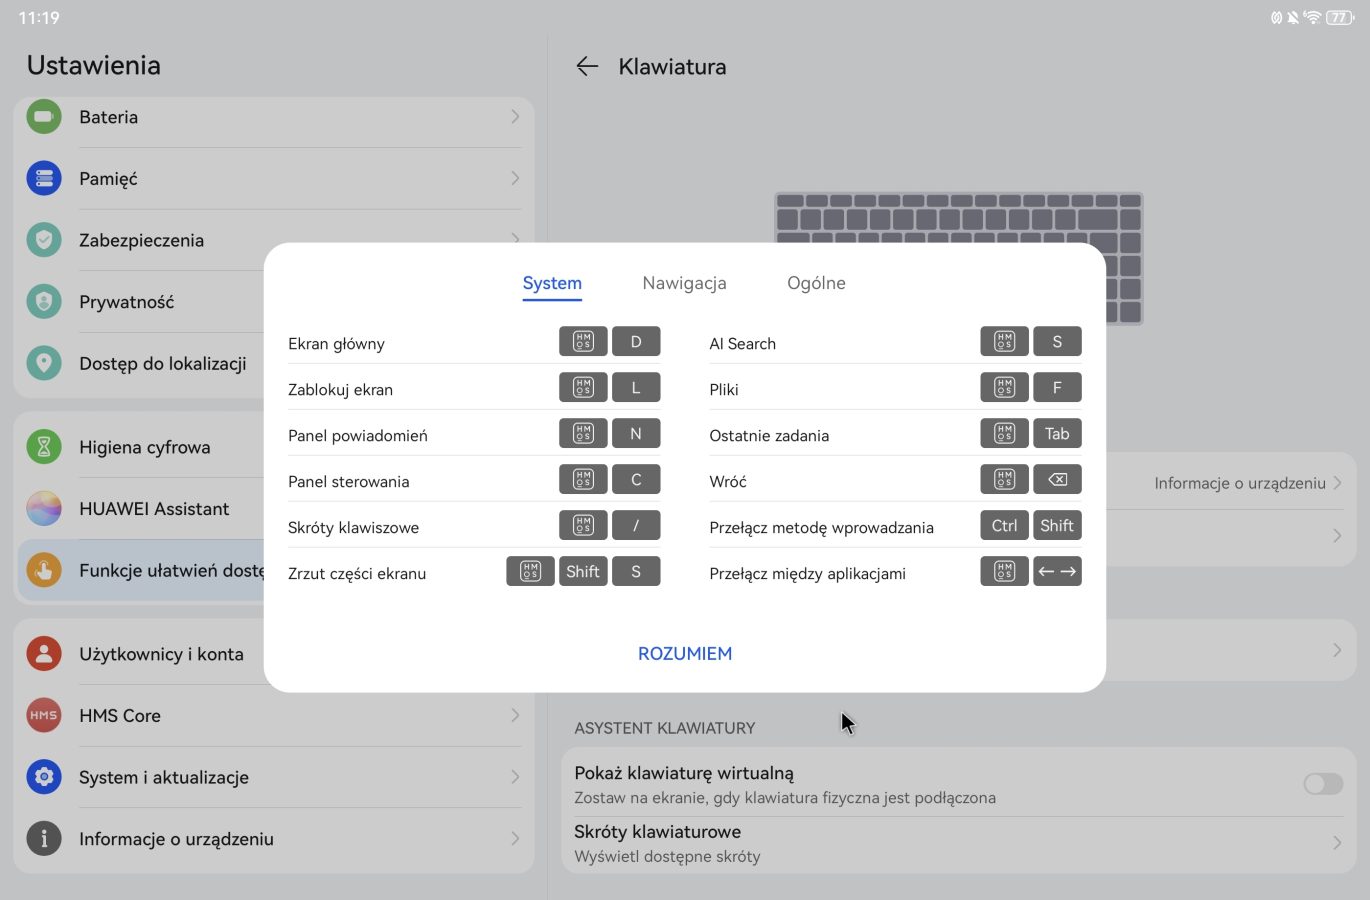Open the Bateria battery icon entry

coord(44,117)
